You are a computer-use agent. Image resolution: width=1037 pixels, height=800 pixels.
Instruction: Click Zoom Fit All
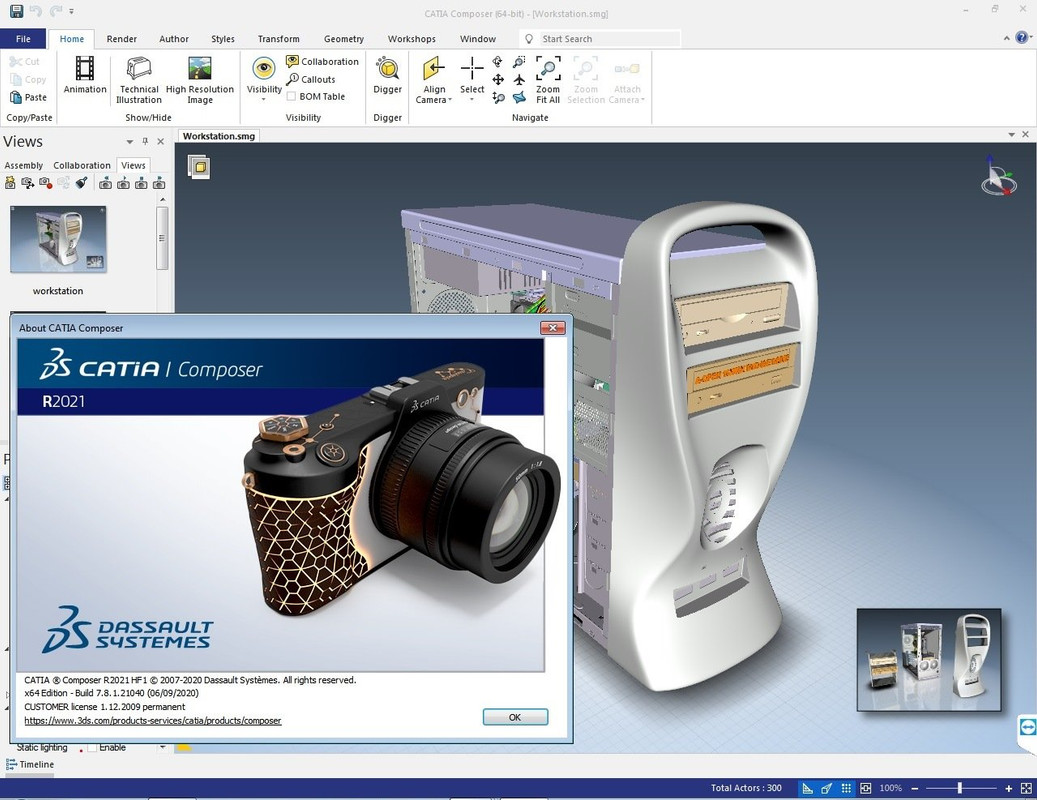pos(548,80)
